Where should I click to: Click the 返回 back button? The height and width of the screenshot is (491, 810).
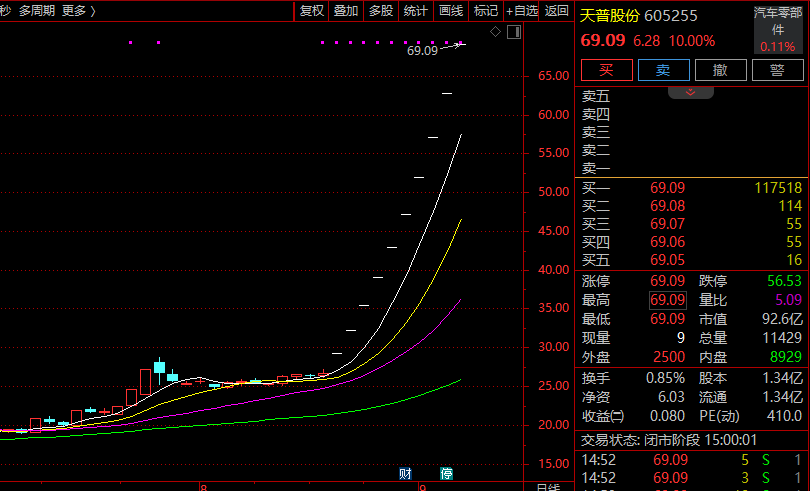tap(557, 11)
